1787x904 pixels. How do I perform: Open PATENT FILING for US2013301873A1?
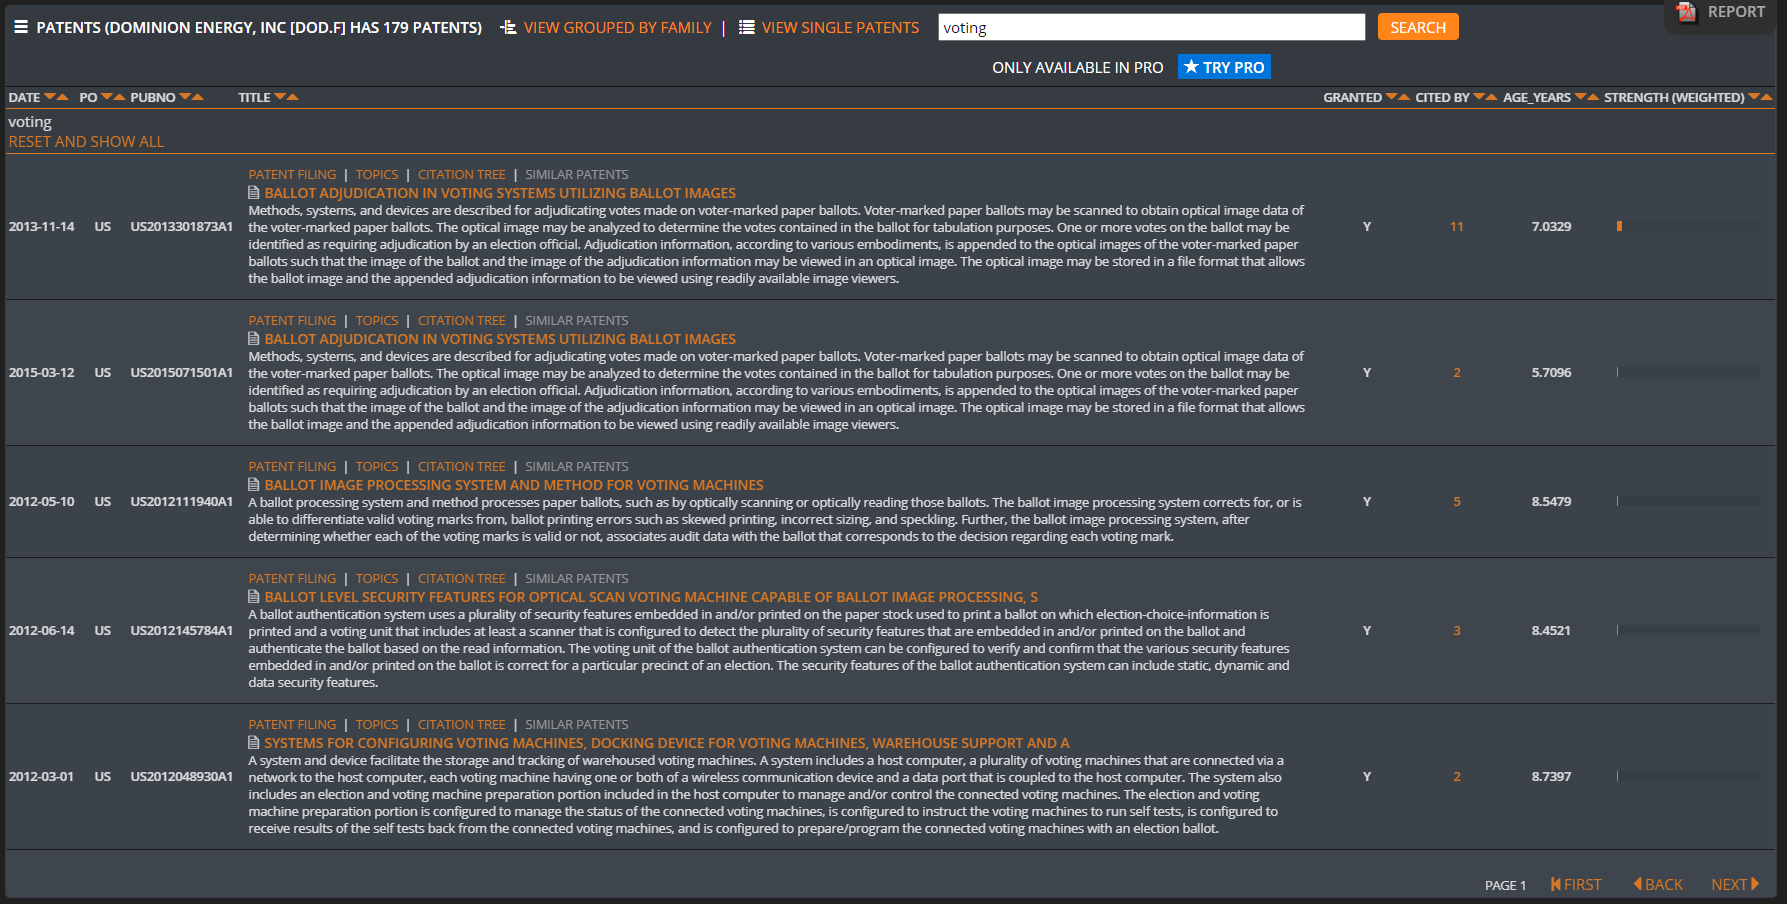[x=292, y=174]
